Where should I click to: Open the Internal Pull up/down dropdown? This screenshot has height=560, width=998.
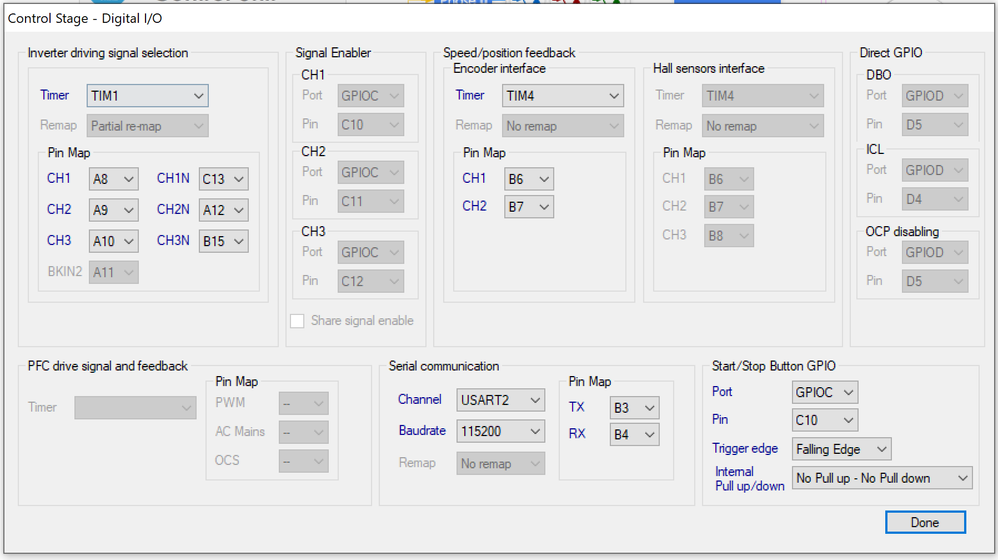click(882, 478)
